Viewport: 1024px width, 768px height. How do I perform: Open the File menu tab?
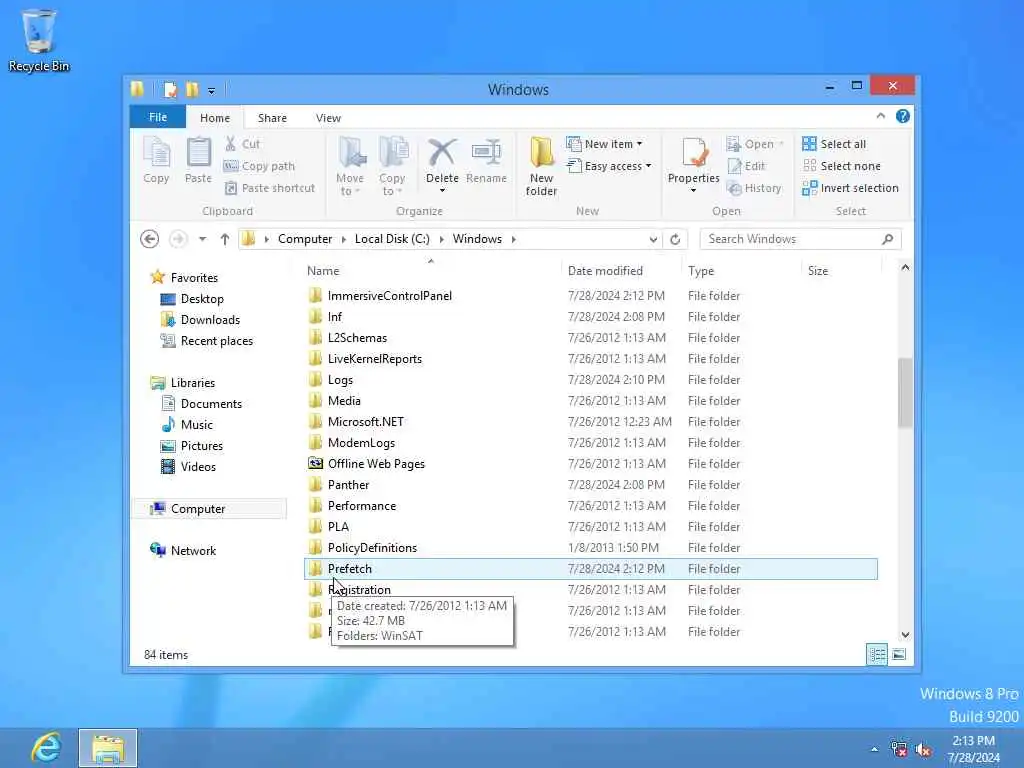coord(157,117)
